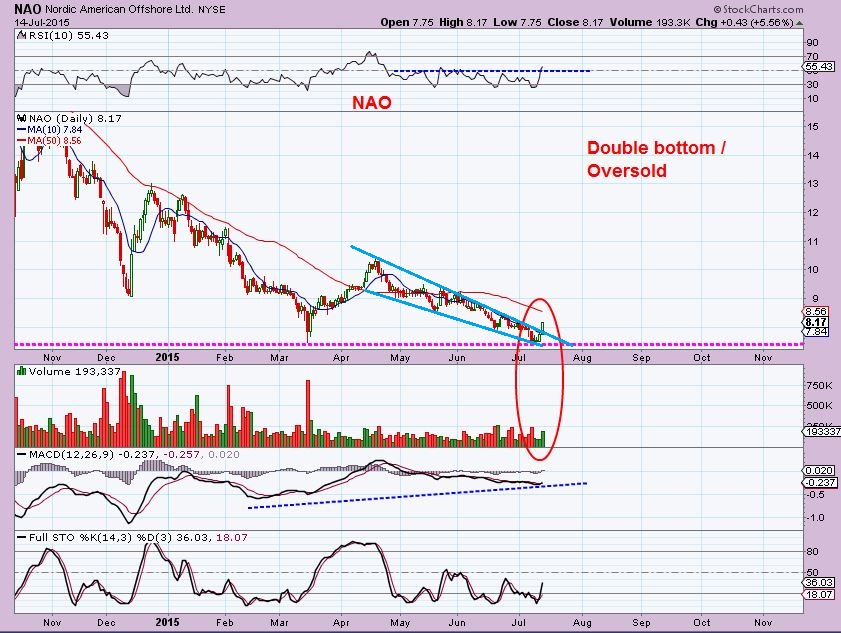This screenshot has width=841, height=633.
Task: Click the 55.43 value tag on RSI axis
Action: coord(819,67)
